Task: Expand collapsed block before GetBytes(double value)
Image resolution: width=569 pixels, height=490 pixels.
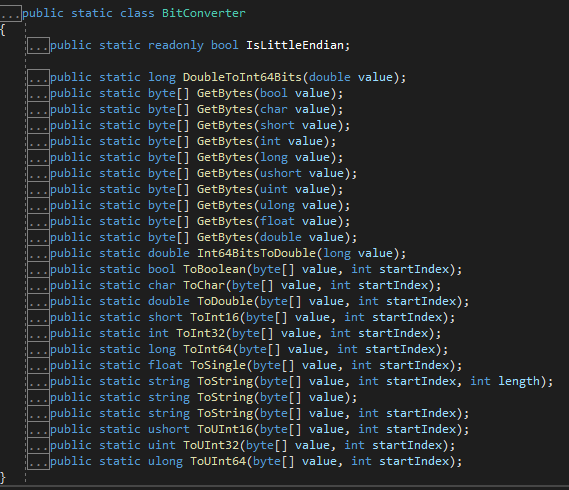Action: [x=38, y=237]
